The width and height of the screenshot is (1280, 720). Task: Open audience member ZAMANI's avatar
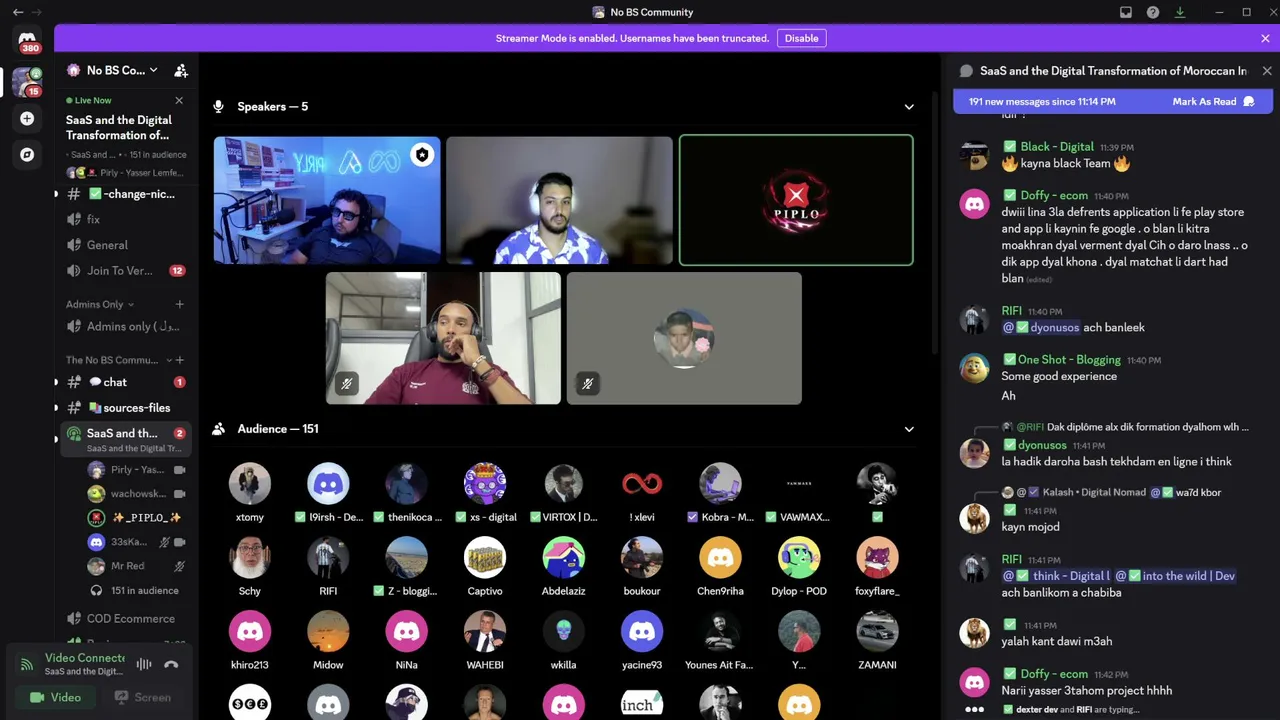(877, 632)
